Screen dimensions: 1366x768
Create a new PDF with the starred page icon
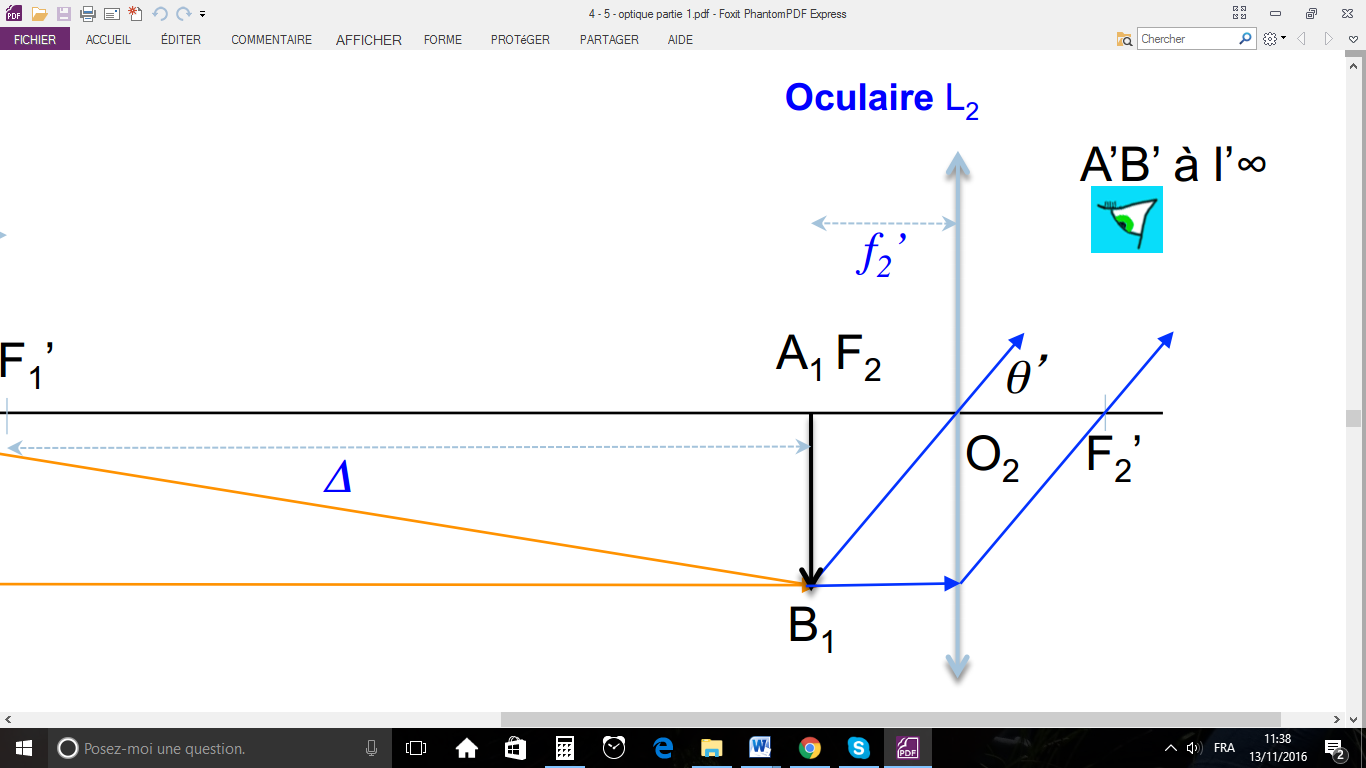pos(135,14)
